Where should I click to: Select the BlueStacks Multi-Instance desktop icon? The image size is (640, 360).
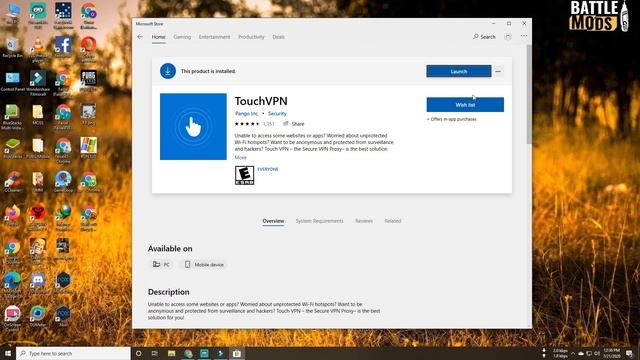pyautogui.click(x=12, y=117)
